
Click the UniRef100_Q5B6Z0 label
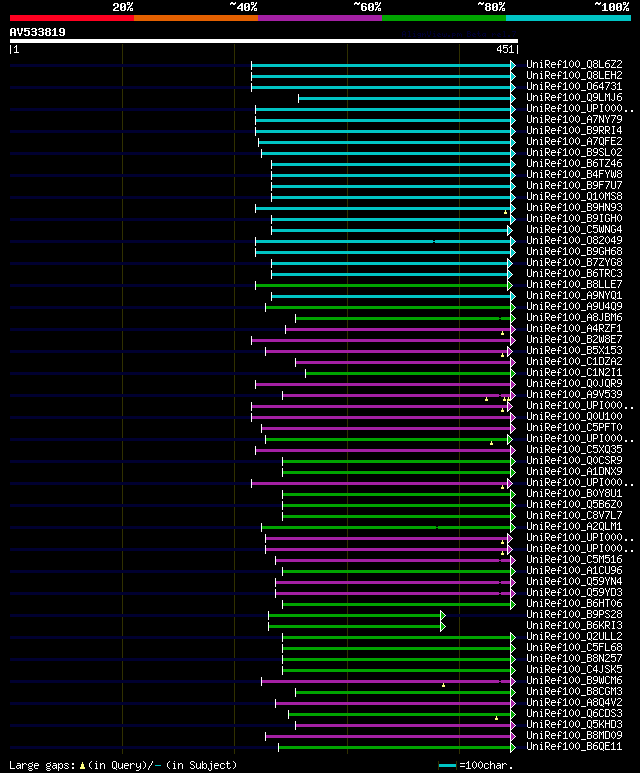574,505
